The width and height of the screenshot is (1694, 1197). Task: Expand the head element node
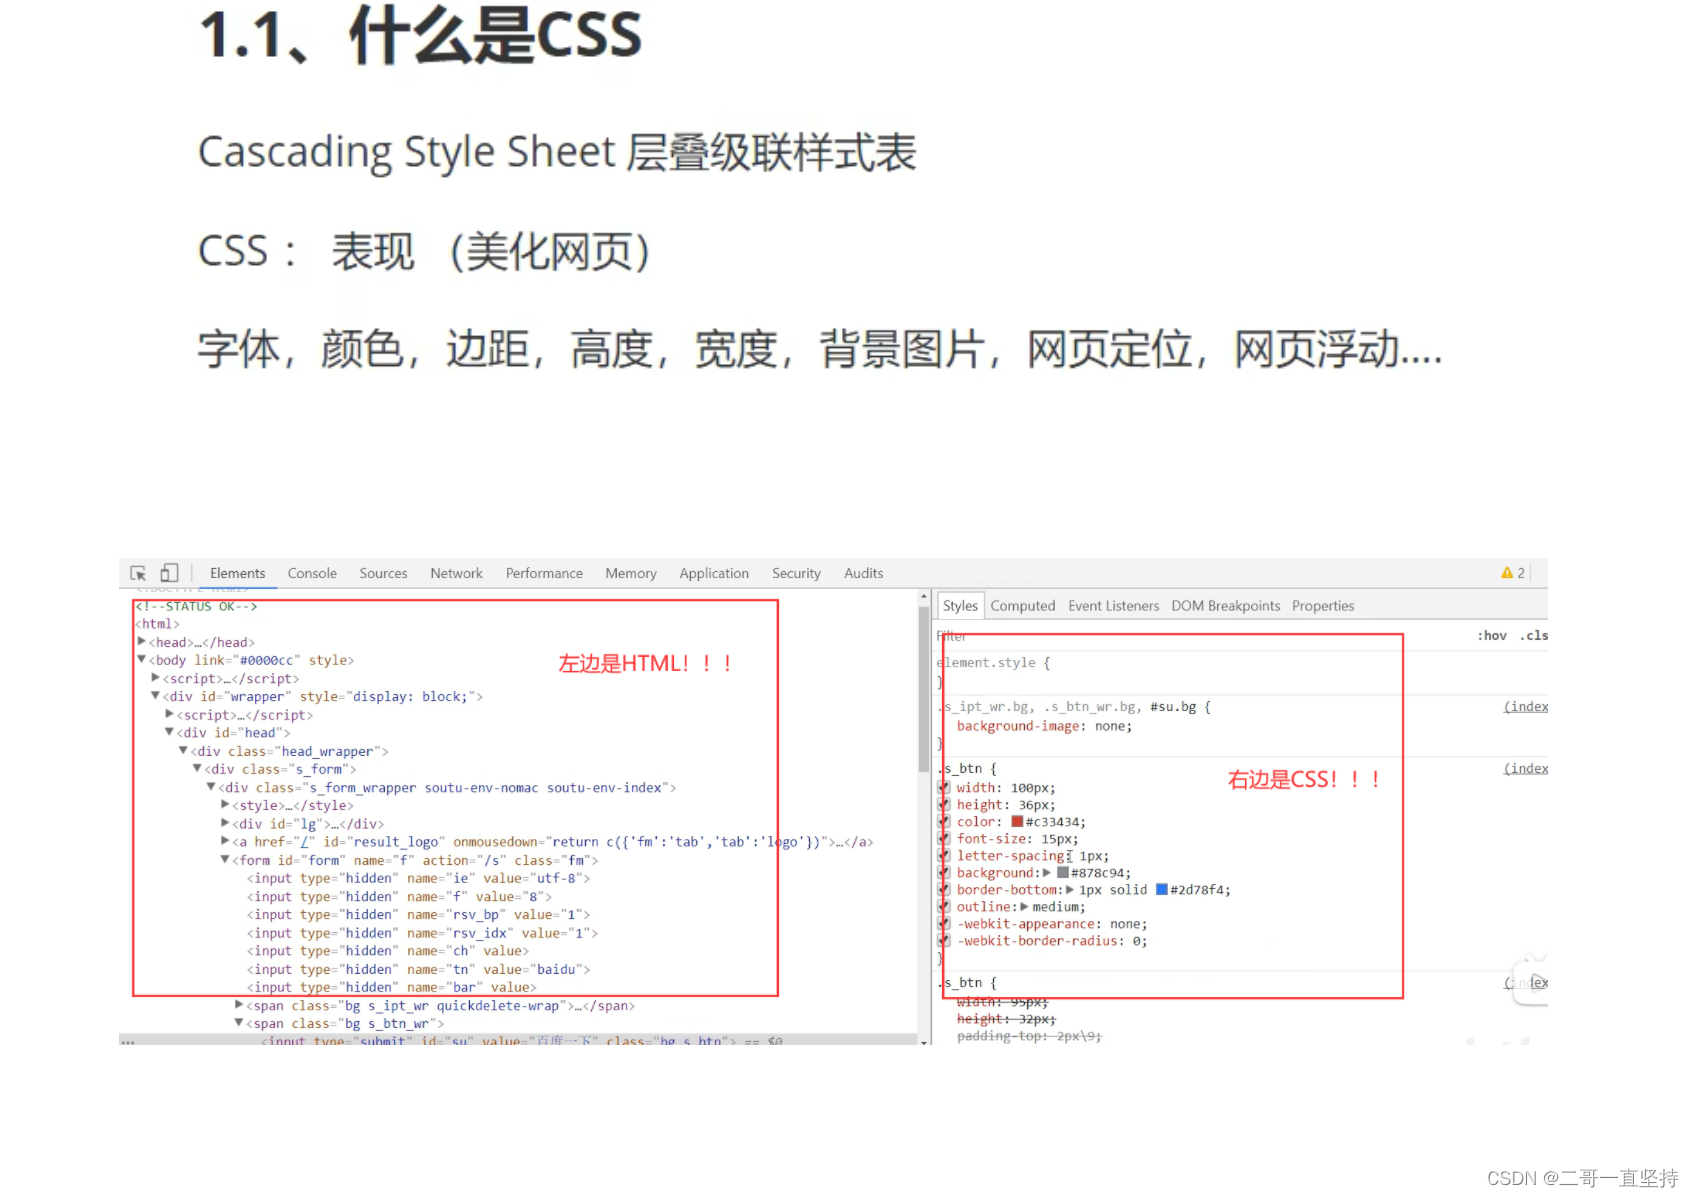pos(142,642)
